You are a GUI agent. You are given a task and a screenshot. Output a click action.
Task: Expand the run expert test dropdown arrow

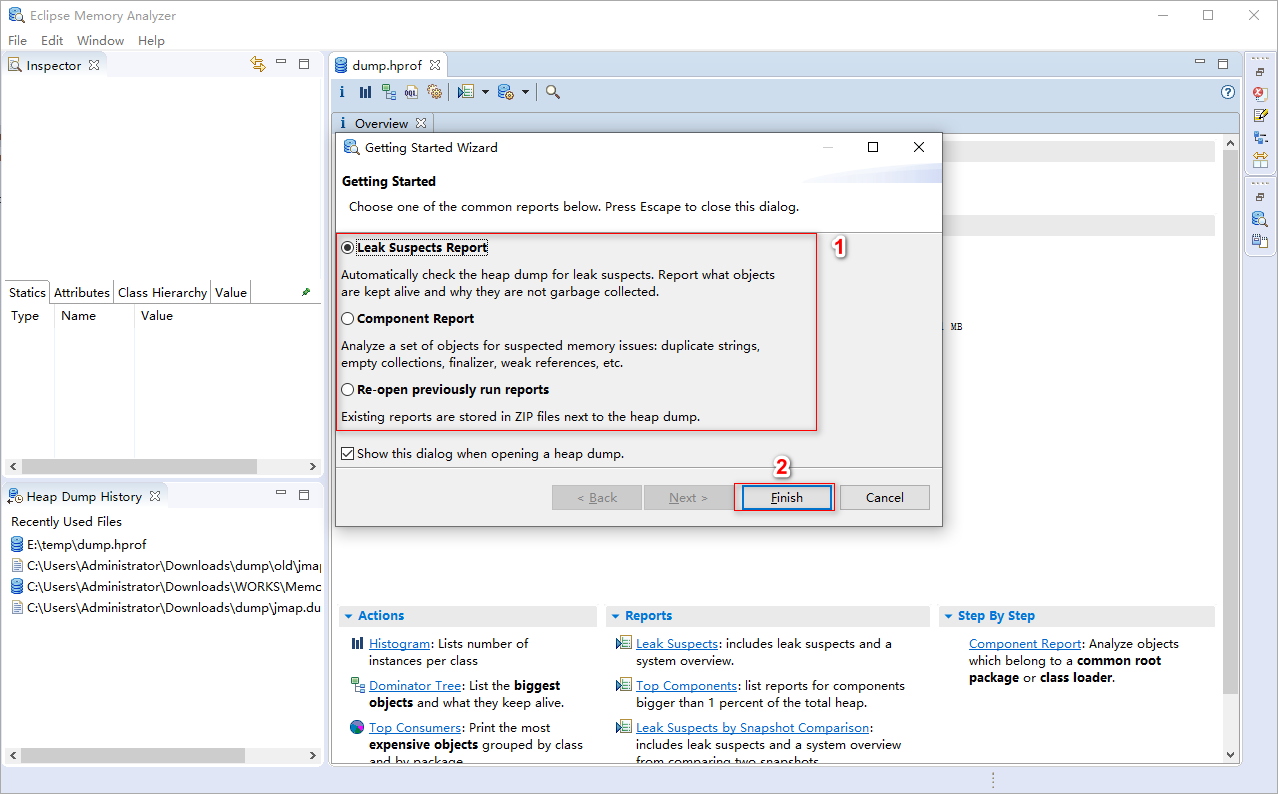pyautogui.click(x=485, y=92)
